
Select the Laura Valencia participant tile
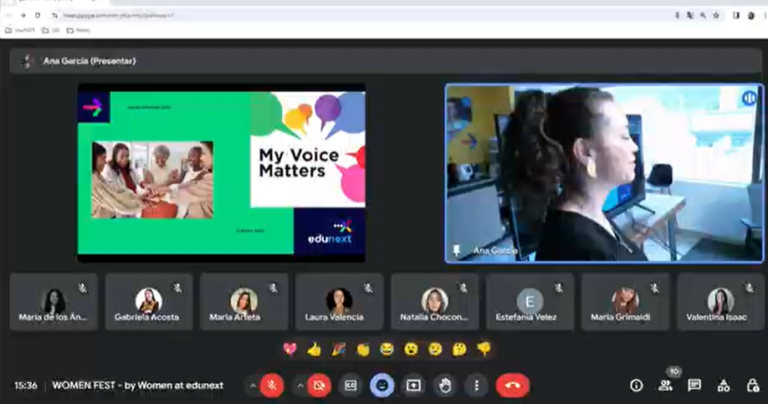click(339, 302)
